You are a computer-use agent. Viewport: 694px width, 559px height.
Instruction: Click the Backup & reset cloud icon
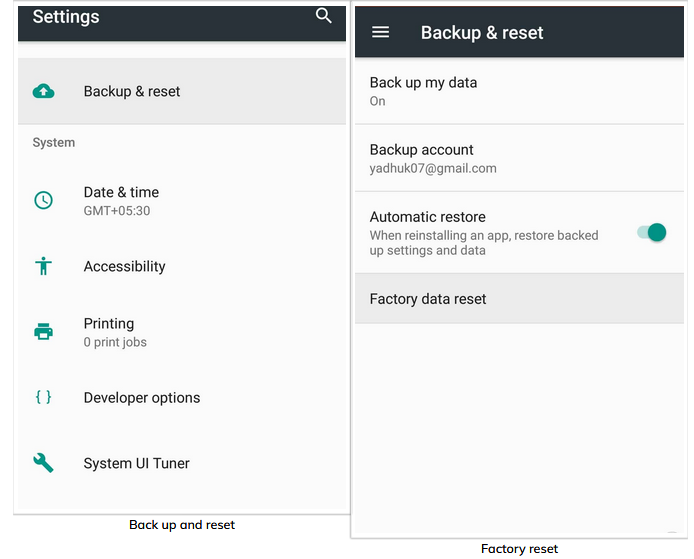(44, 91)
